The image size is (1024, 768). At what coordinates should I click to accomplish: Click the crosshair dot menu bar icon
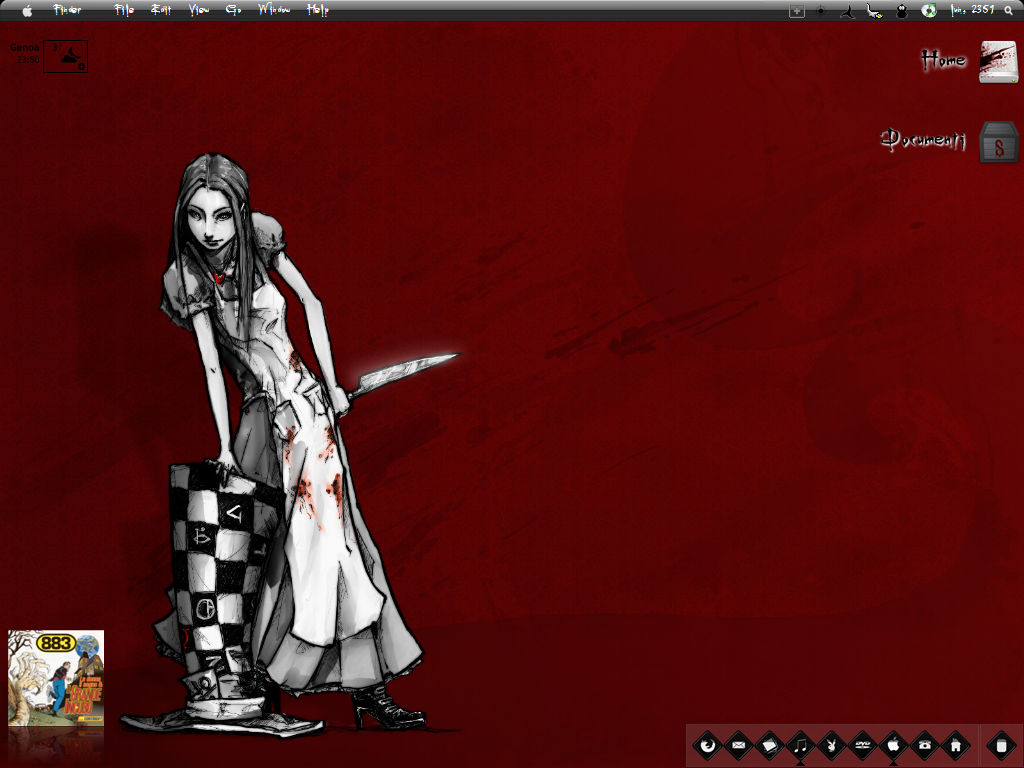[821, 10]
